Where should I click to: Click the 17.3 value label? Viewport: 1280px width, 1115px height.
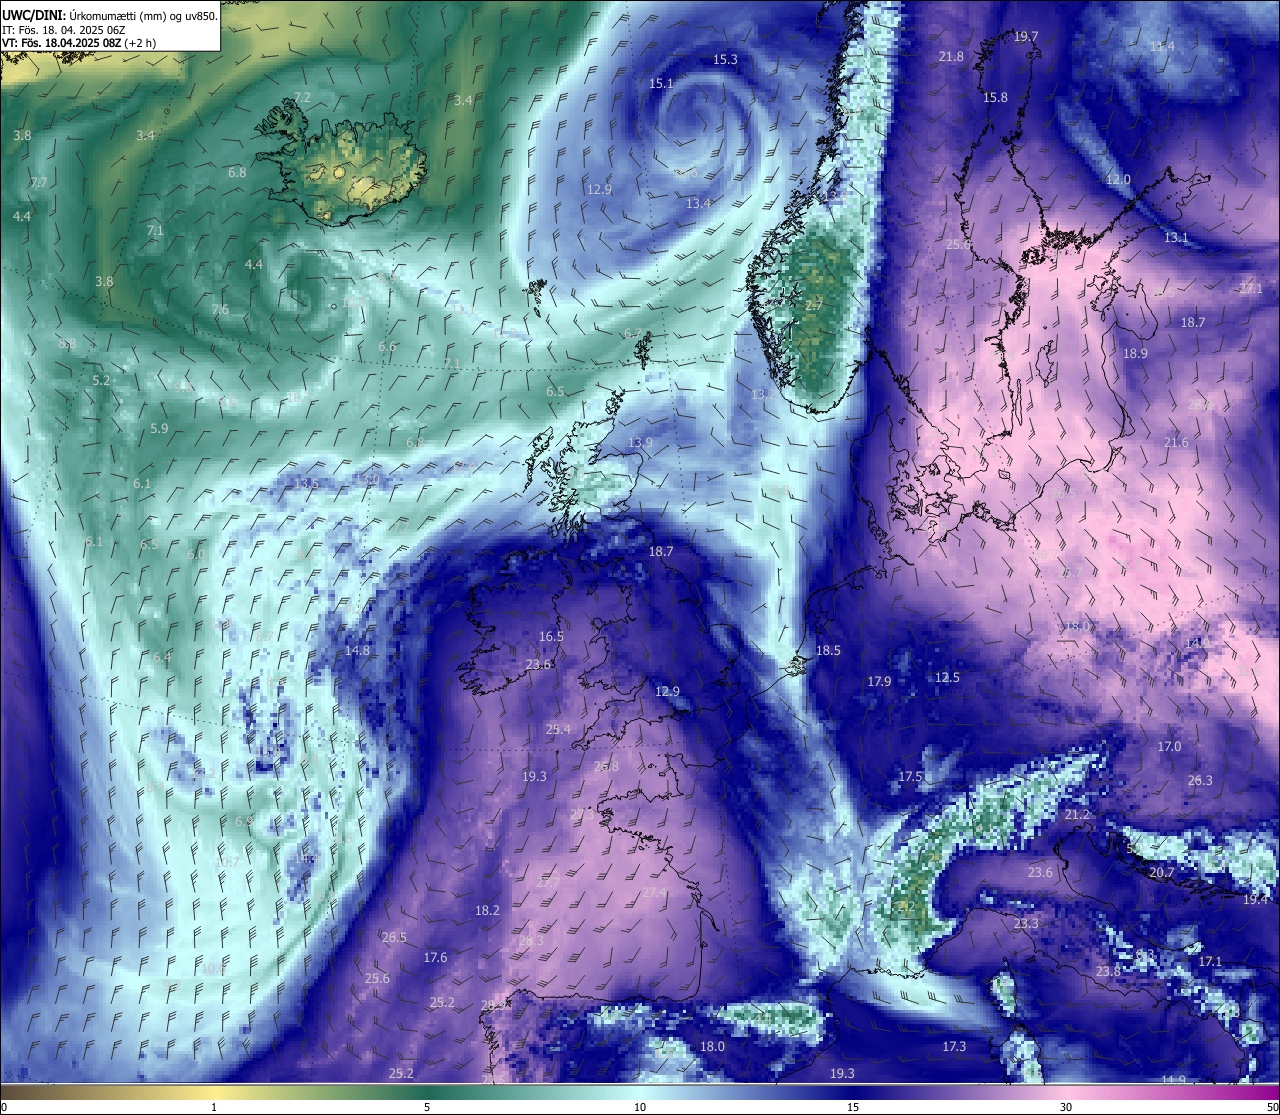click(x=954, y=1046)
